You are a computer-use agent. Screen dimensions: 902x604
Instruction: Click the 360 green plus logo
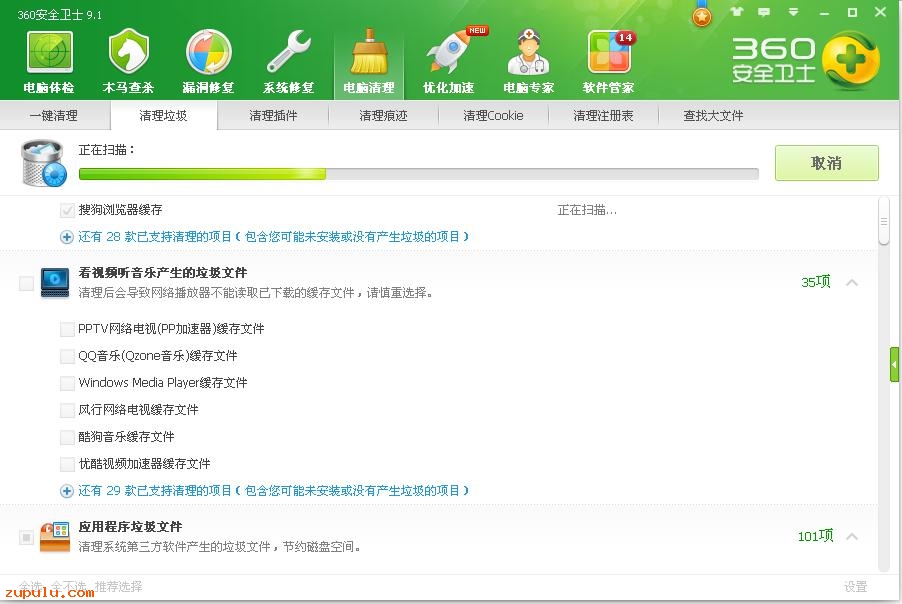click(850, 61)
